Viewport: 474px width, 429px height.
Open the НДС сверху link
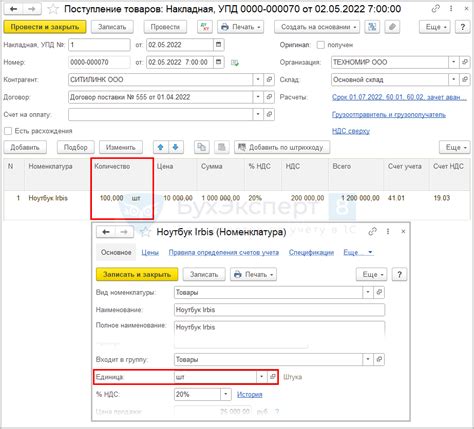351,131
